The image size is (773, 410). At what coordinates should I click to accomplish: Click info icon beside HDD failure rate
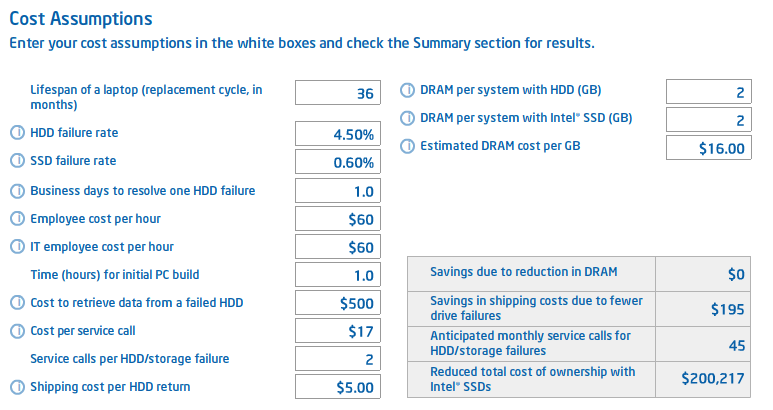(x=17, y=133)
